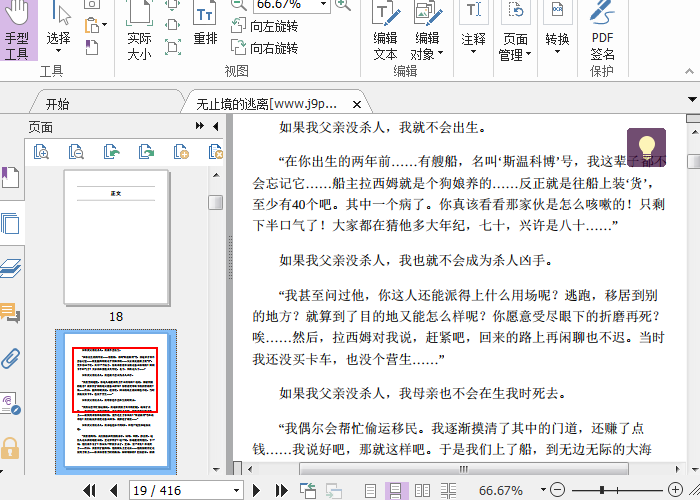The image size is (700, 500).
Task: Collapse the Pages (页面) panel with the left arrow
Action: click(216, 126)
